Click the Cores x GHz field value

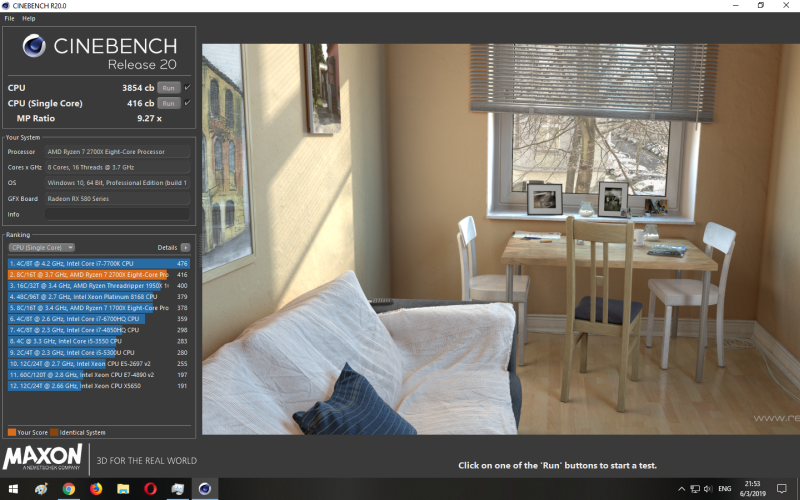[117, 167]
